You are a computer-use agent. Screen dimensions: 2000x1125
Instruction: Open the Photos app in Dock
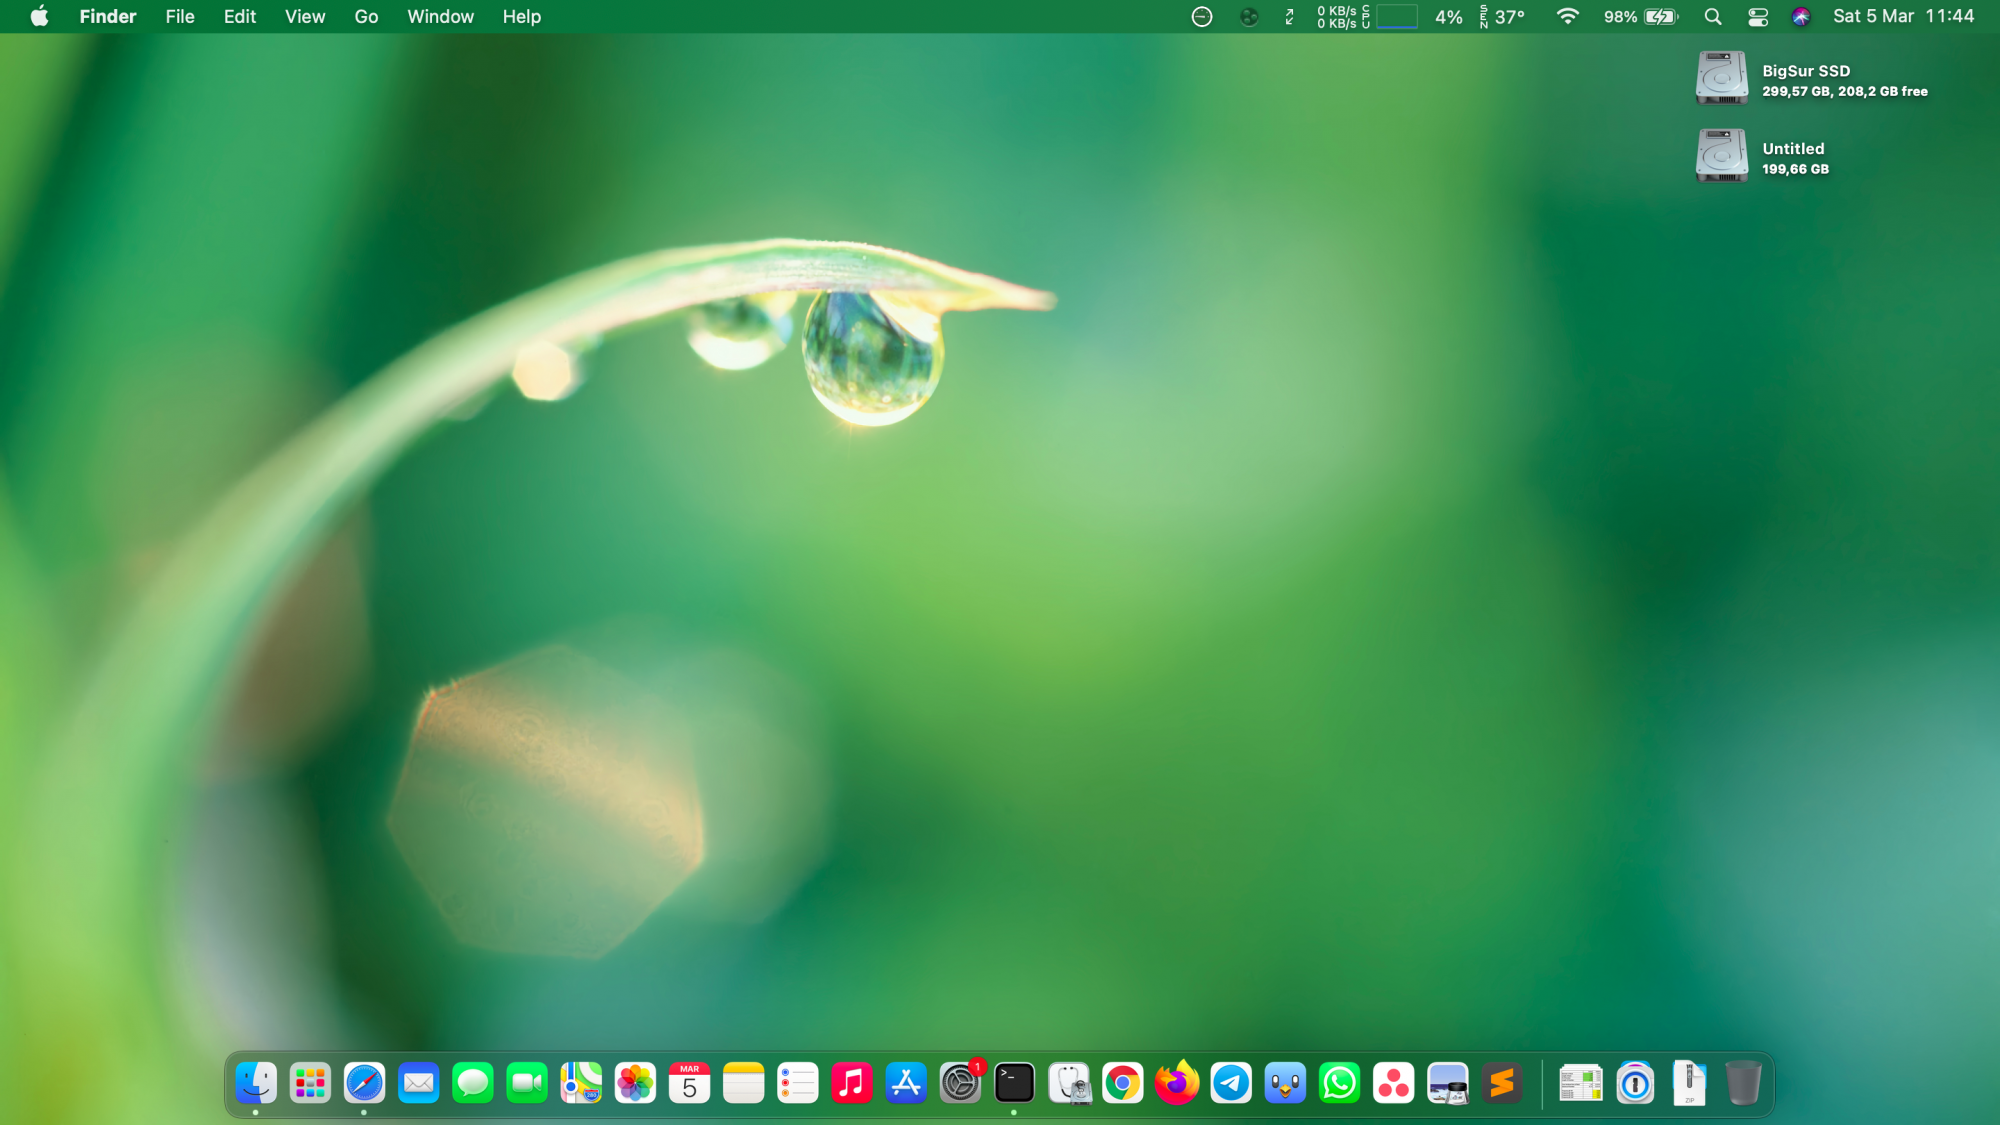(x=635, y=1083)
